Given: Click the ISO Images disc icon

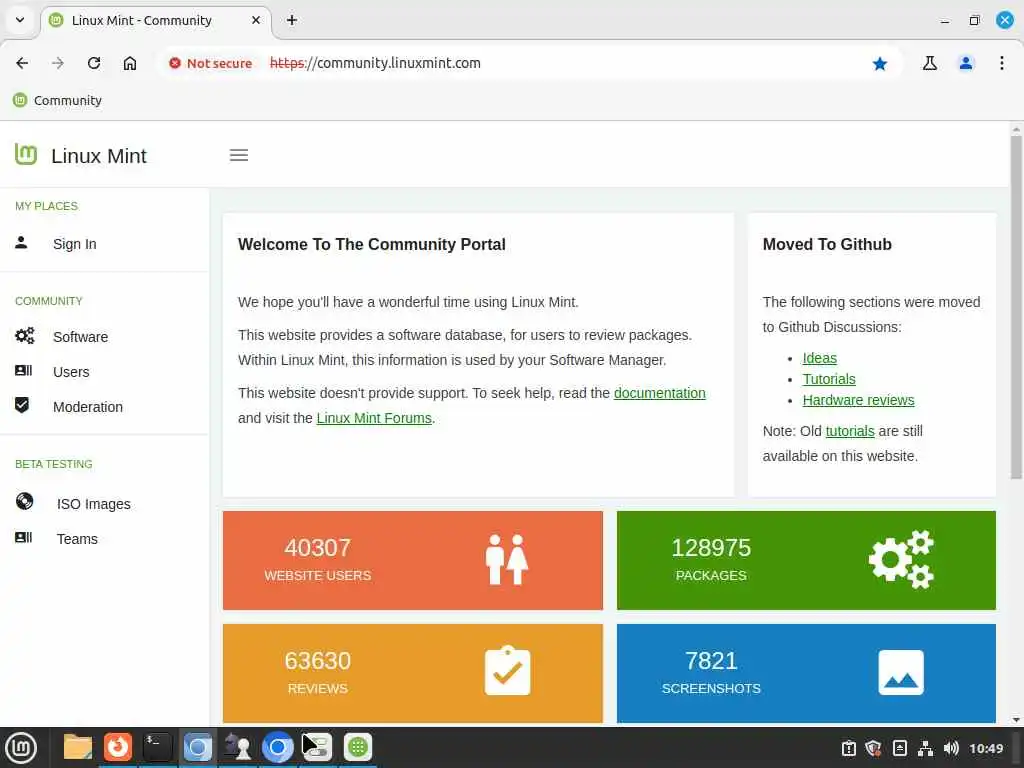Looking at the screenshot, I should pyautogui.click(x=24, y=502).
